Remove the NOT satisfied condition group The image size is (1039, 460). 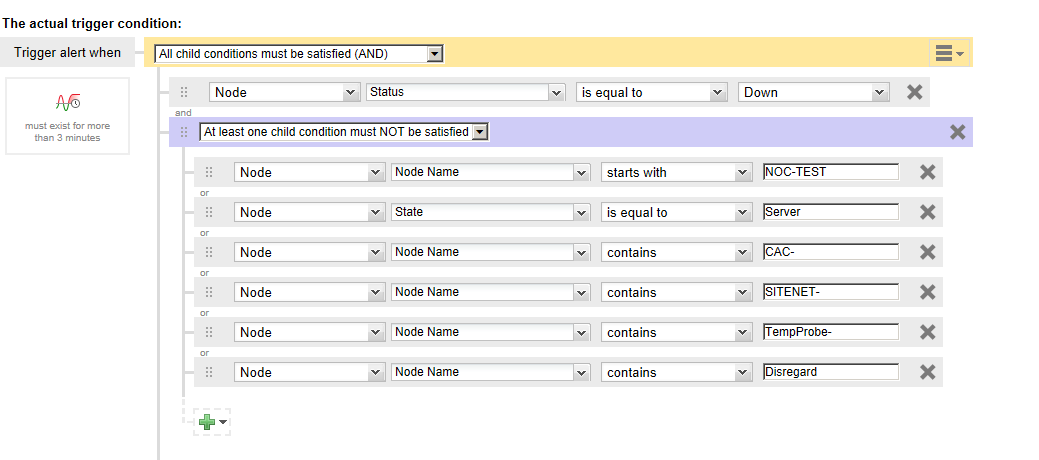(x=957, y=132)
